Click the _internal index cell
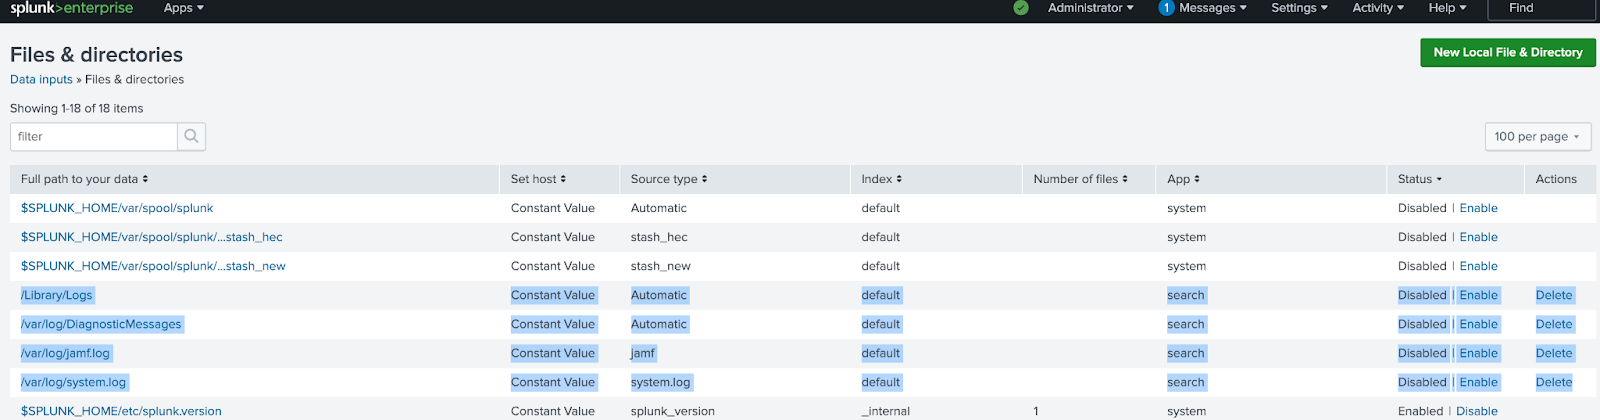The image size is (1600, 420). (x=886, y=411)
